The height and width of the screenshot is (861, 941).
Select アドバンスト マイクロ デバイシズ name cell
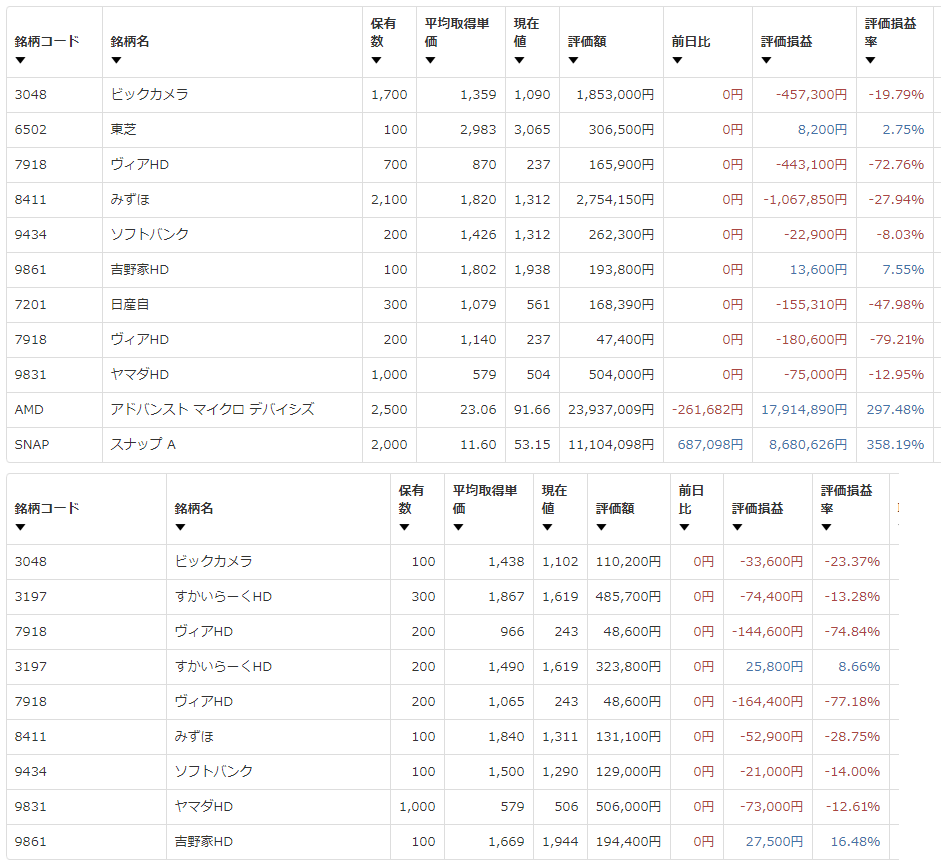coord(212,410)
